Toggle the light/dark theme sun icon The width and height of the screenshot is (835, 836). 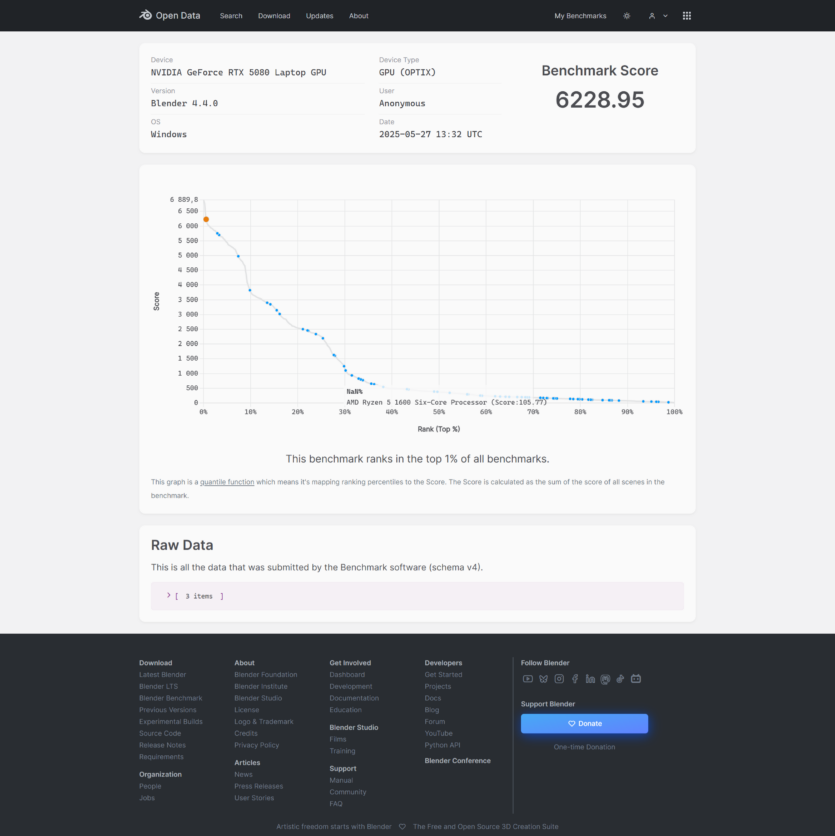coord(627,16)
